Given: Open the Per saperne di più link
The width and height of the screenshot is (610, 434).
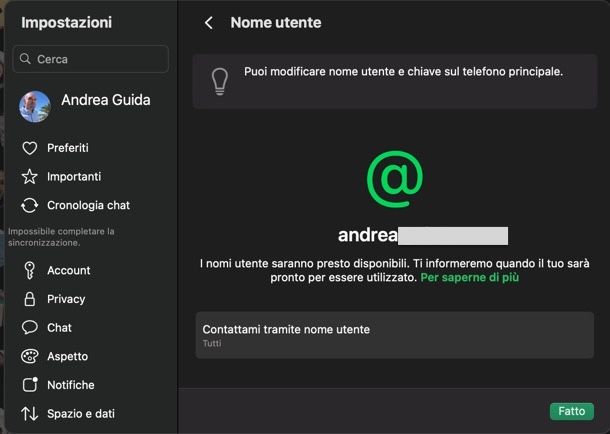Looking at the screenshot, I should (470, 277).
